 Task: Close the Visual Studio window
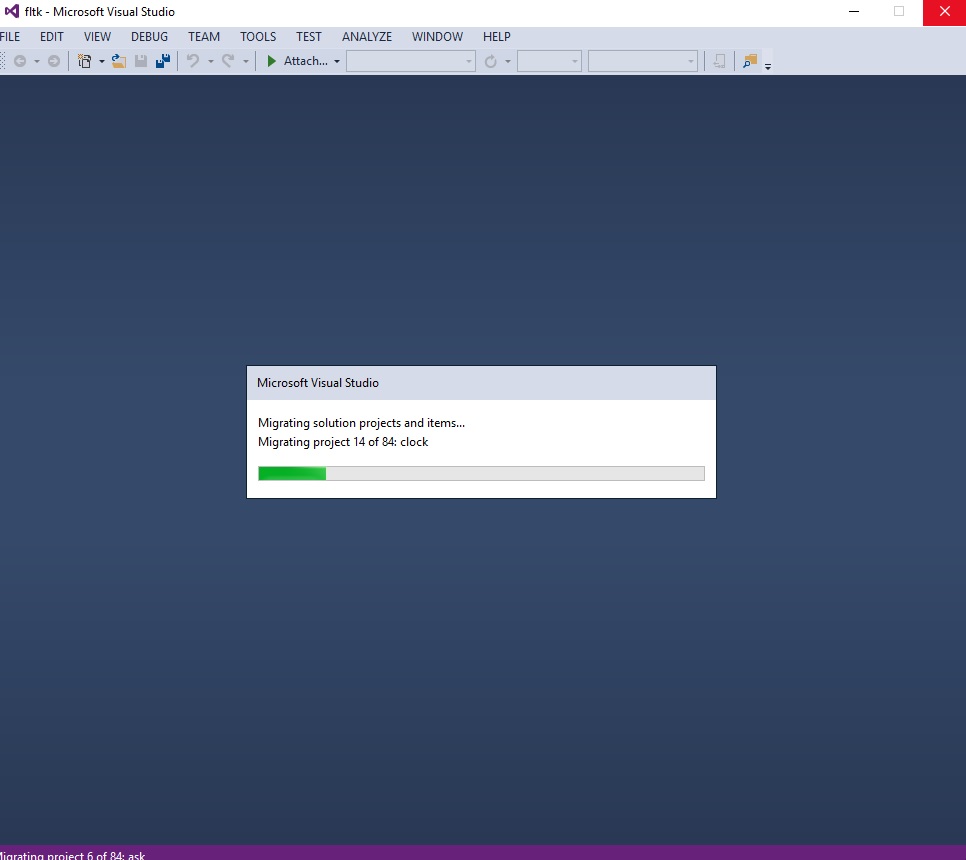(x=944, y=12)
